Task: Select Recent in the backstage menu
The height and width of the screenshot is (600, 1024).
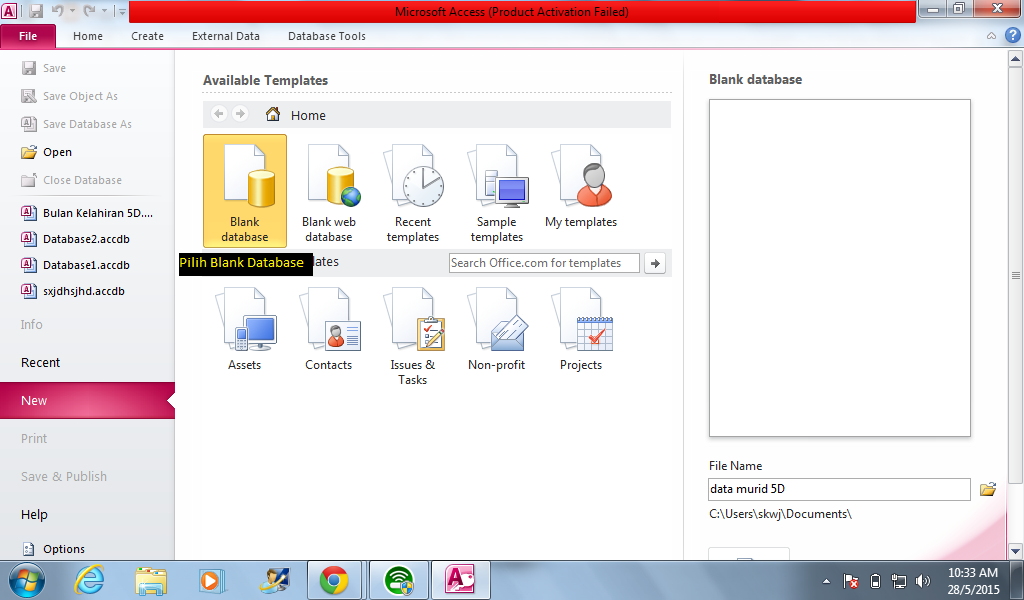Action: pos(40,362)
